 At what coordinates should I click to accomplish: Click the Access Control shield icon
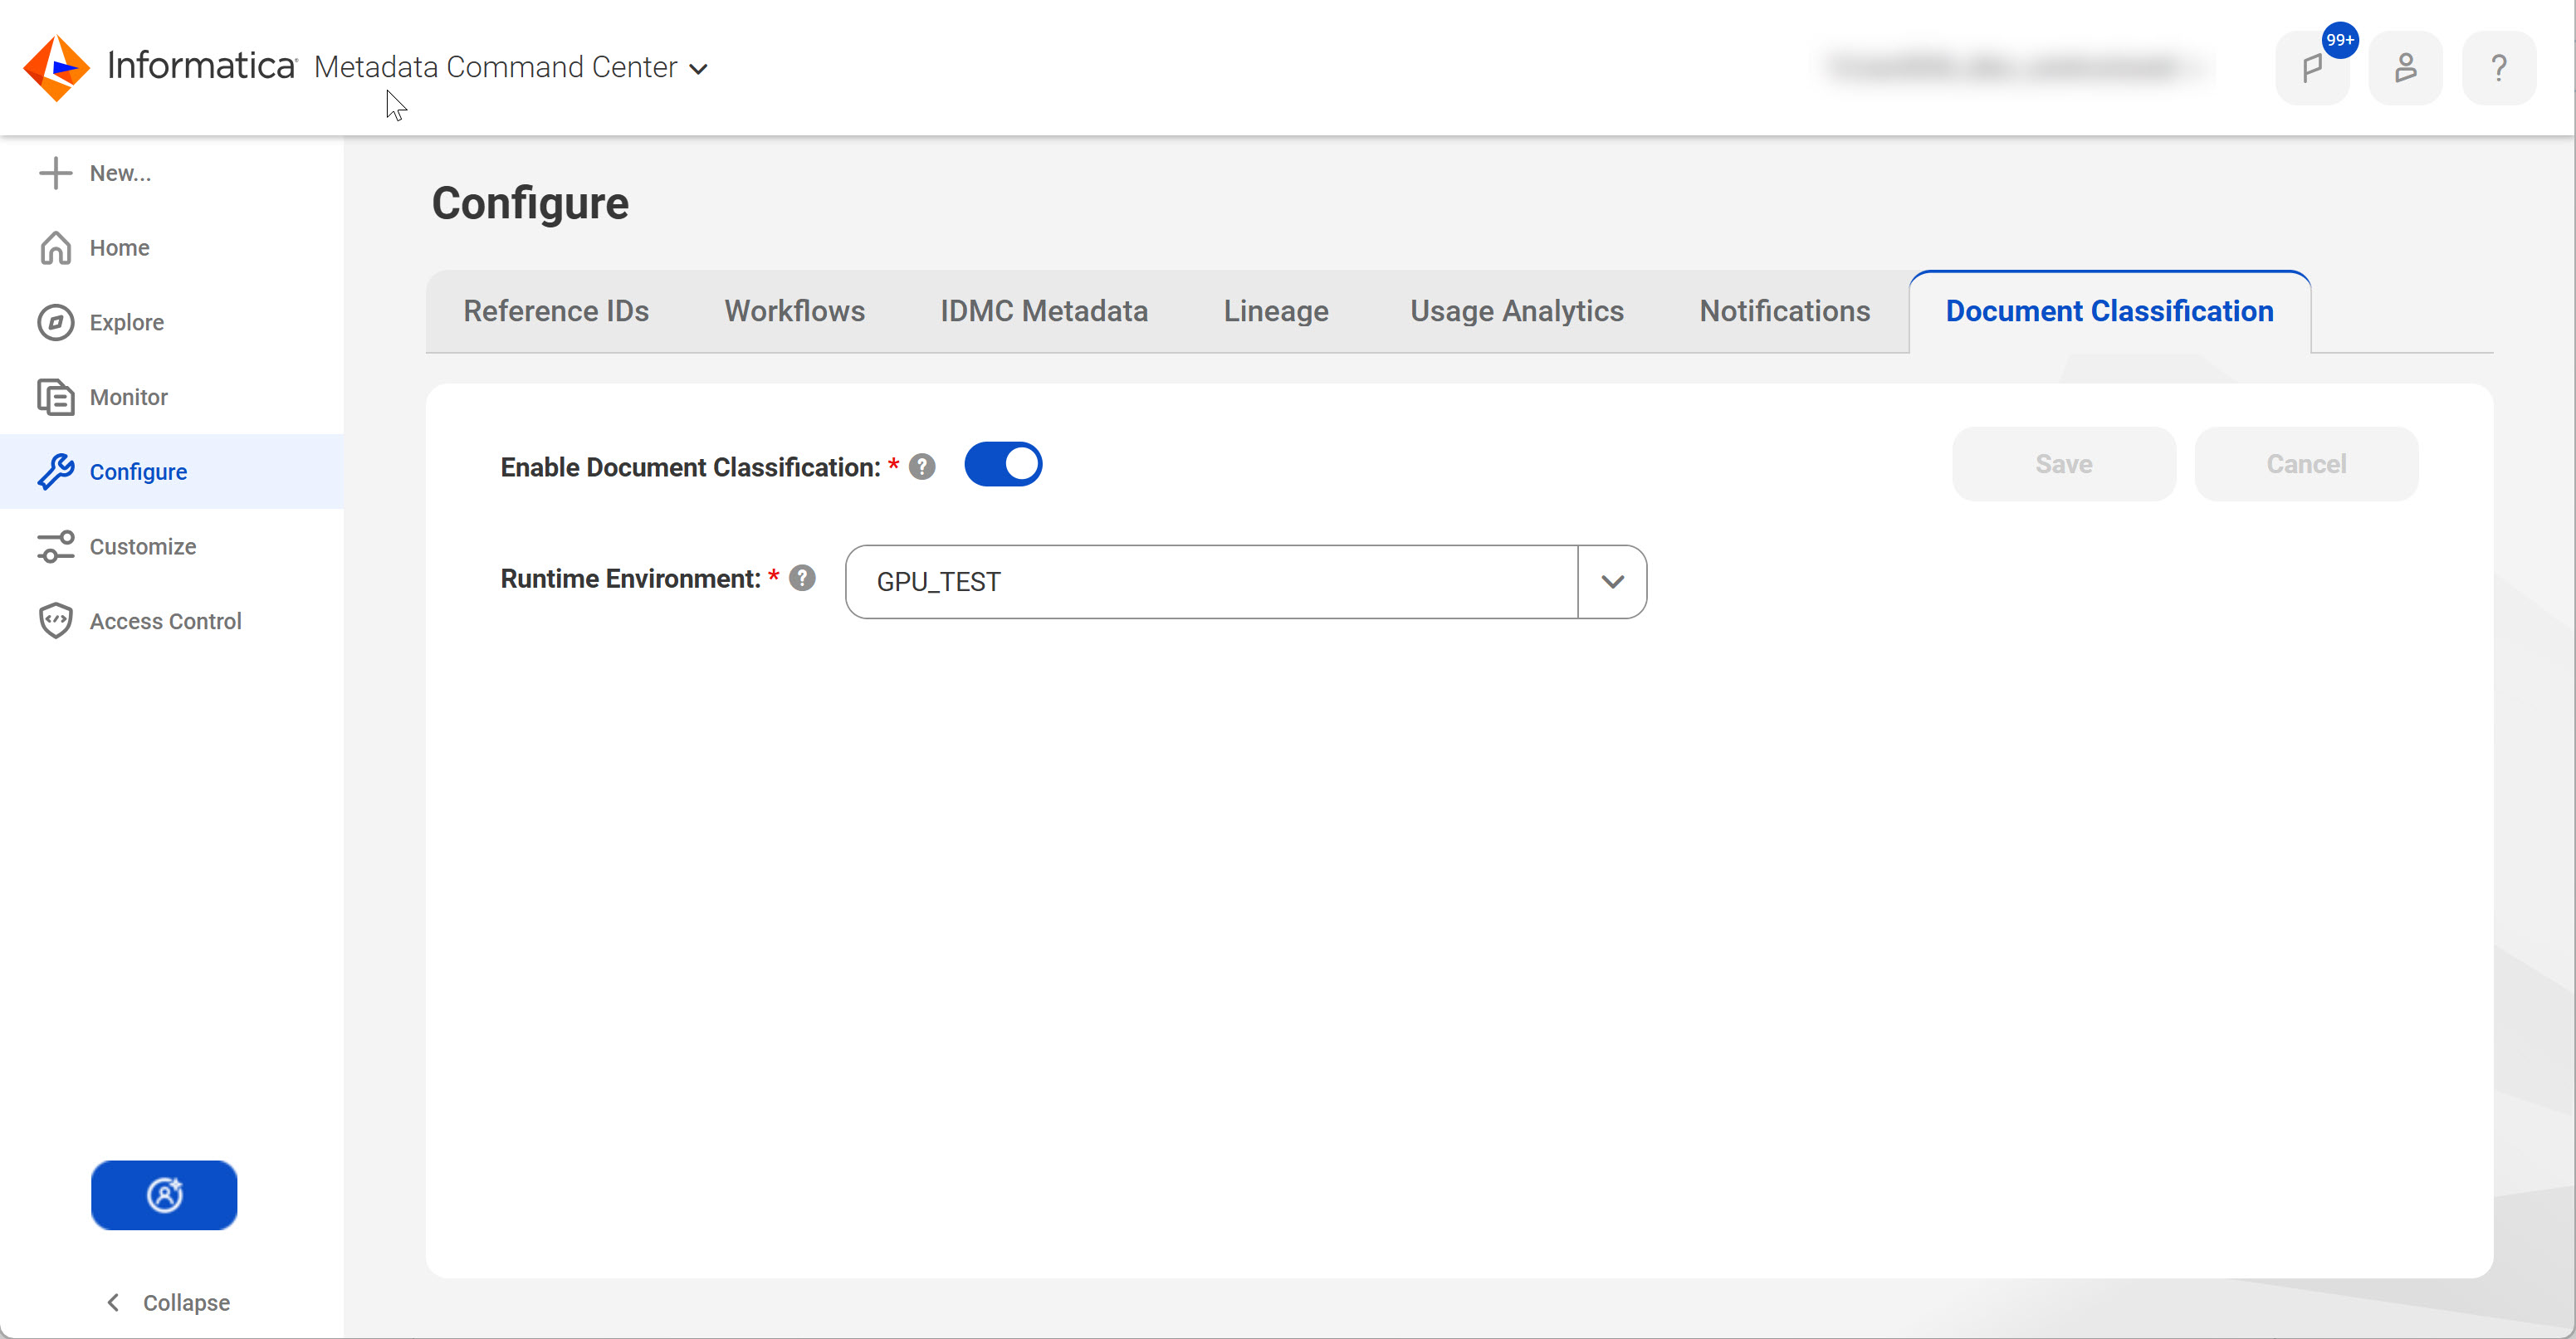[56, 621]
